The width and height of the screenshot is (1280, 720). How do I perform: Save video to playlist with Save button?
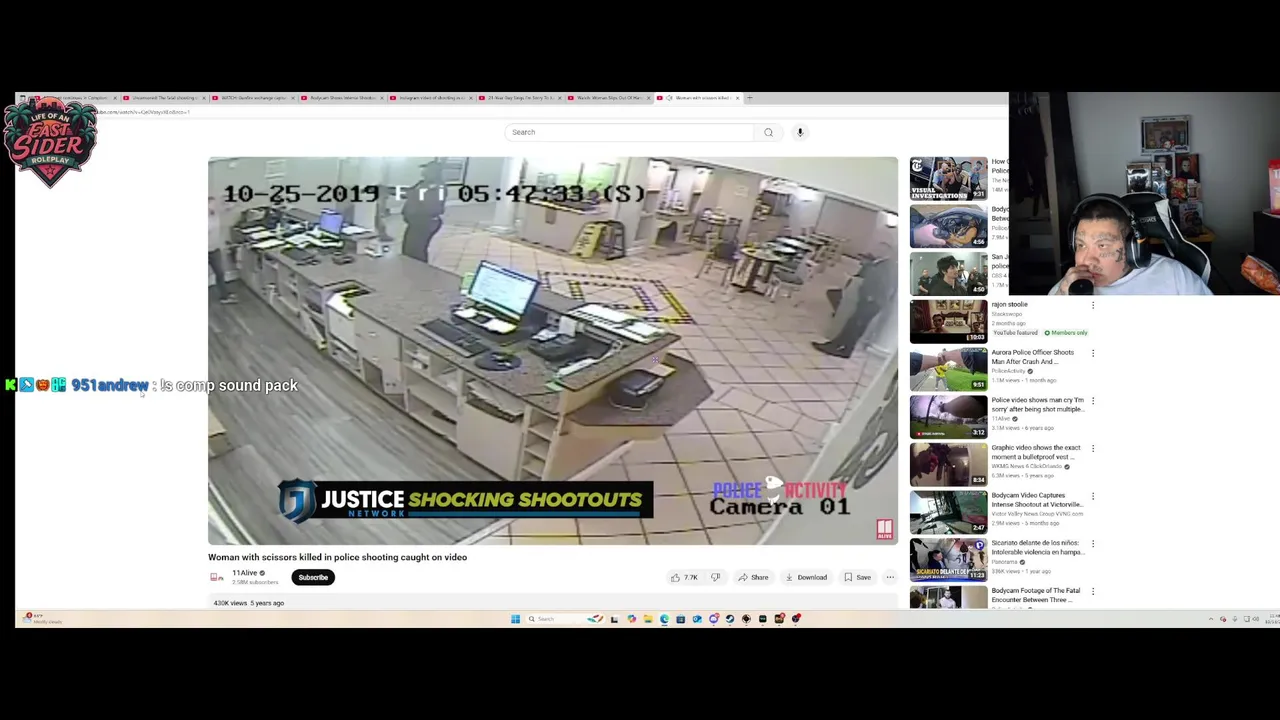coord(857,577)
